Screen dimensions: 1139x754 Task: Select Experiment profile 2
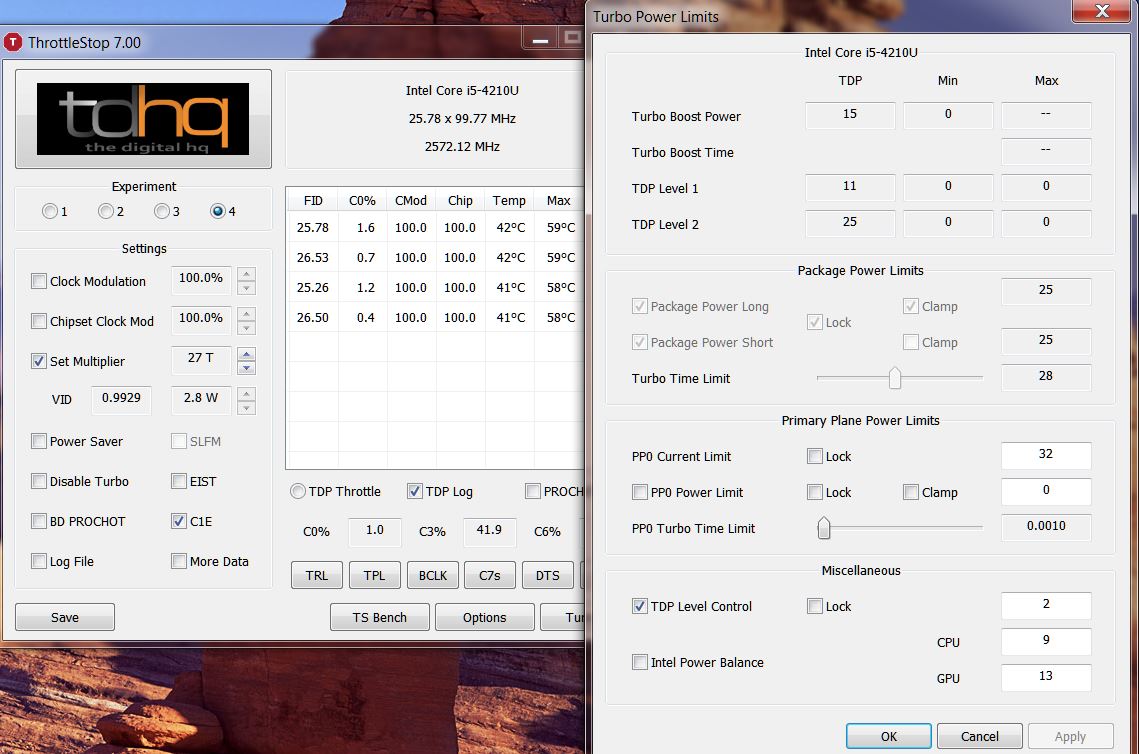click(105, 211)
